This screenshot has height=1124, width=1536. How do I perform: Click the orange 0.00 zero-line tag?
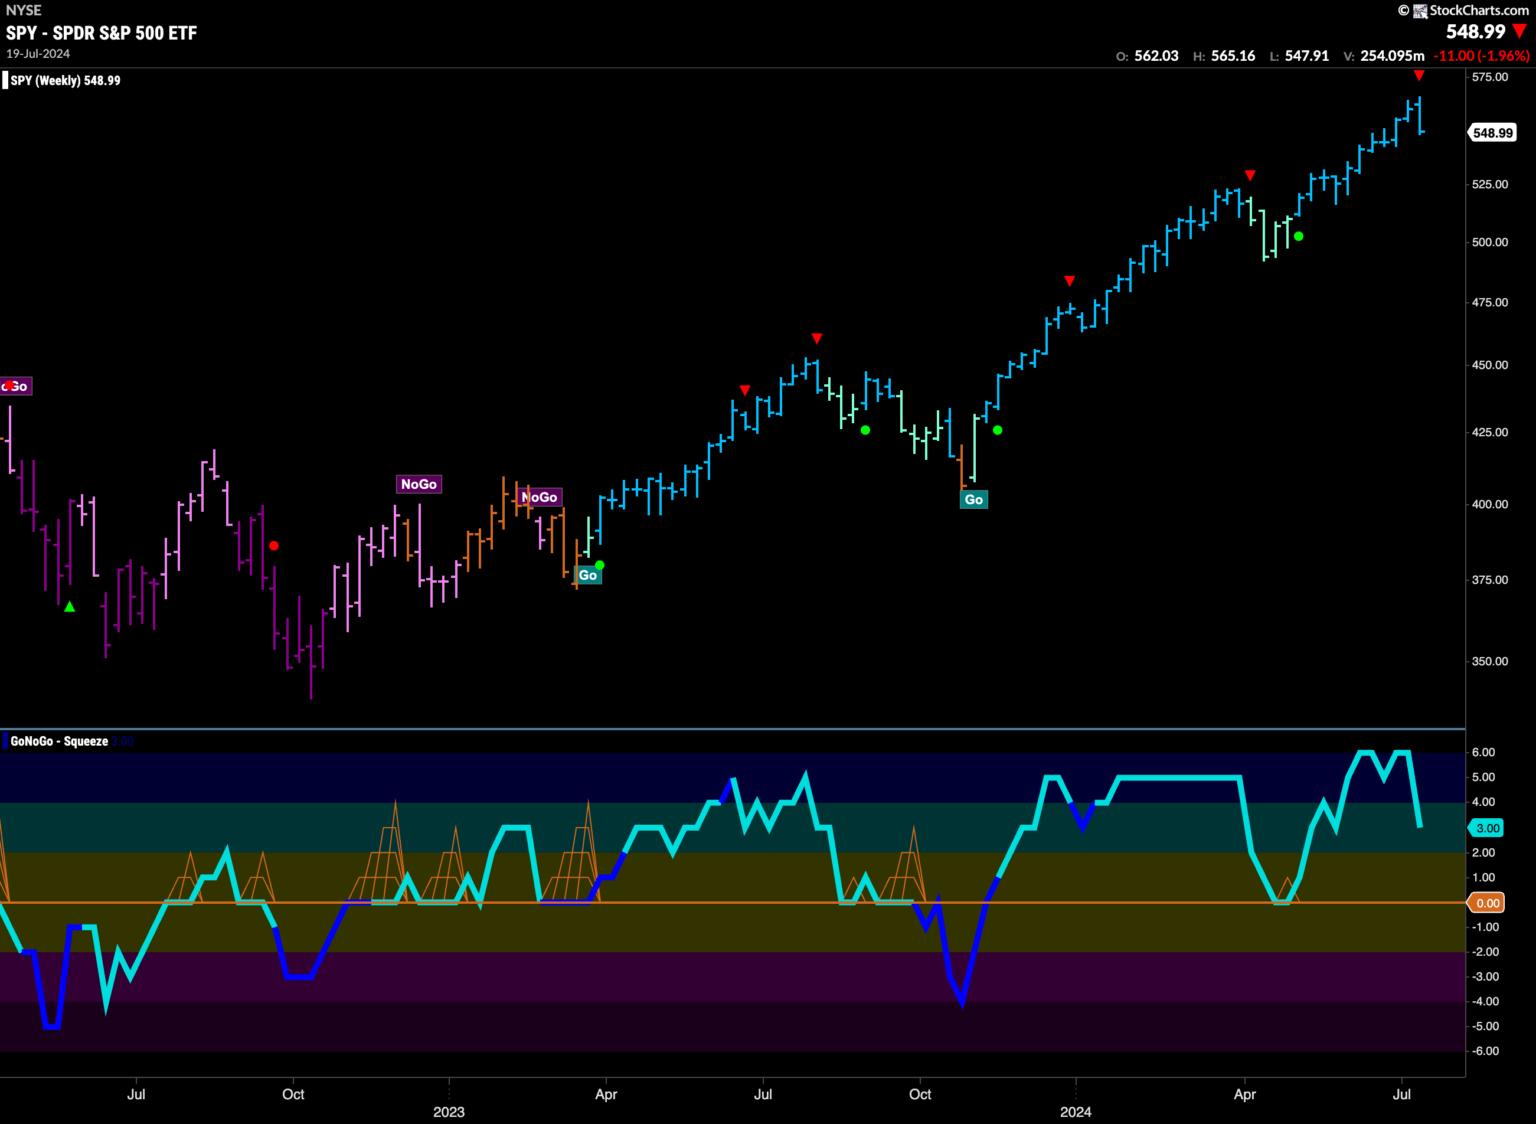pos(1488,903)
